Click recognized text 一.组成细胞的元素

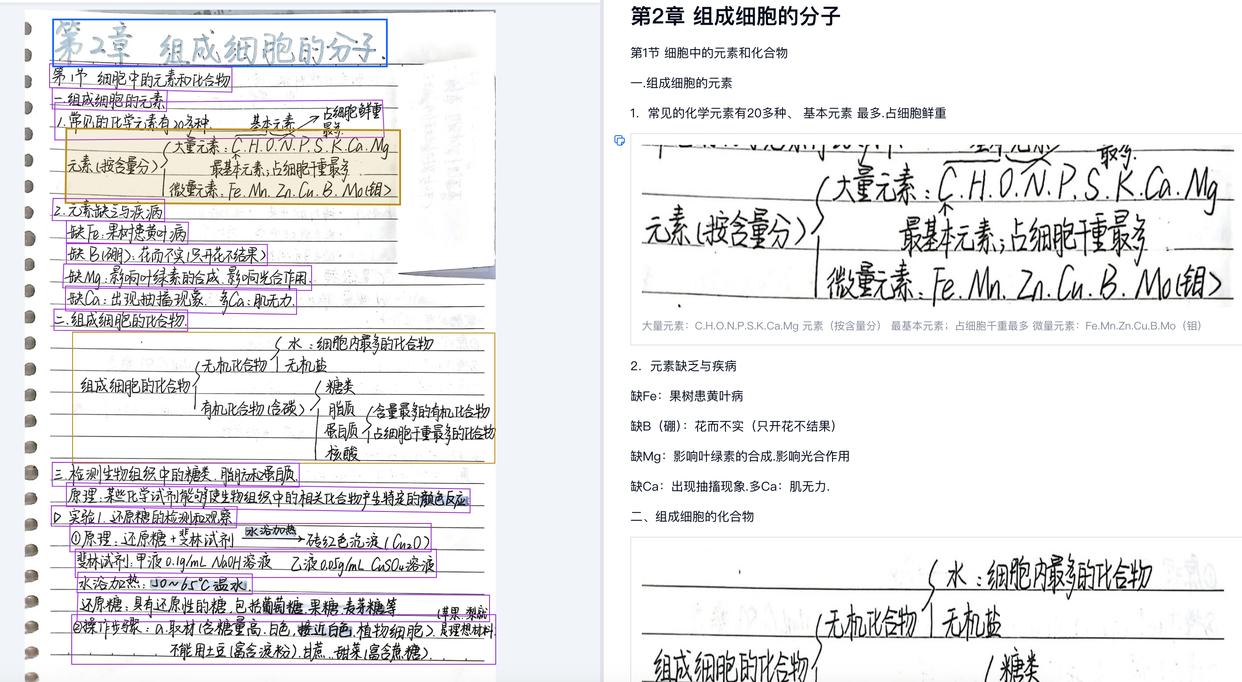tap(681, 83)
